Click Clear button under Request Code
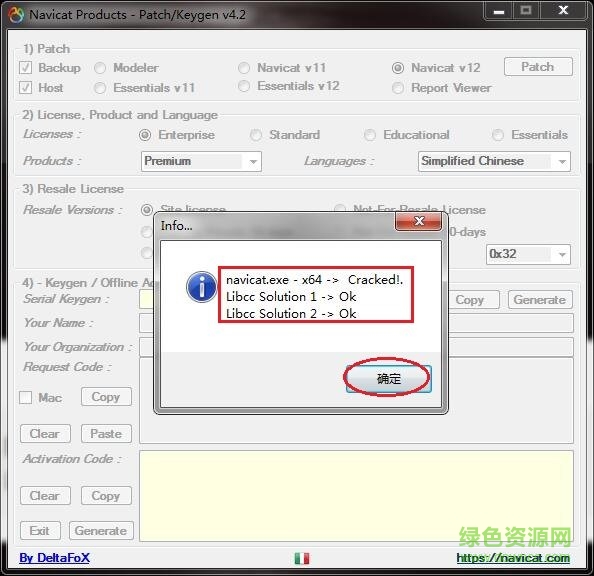Viewport: 594px width, 576px height. 45,434
